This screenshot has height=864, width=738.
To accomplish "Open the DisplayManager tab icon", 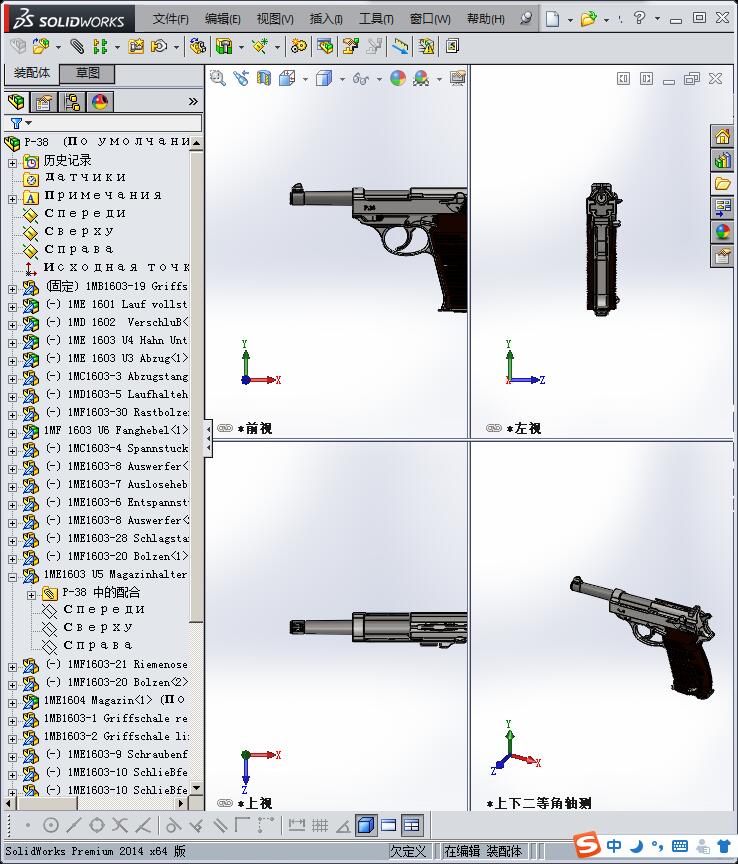I will click(100, 102).
